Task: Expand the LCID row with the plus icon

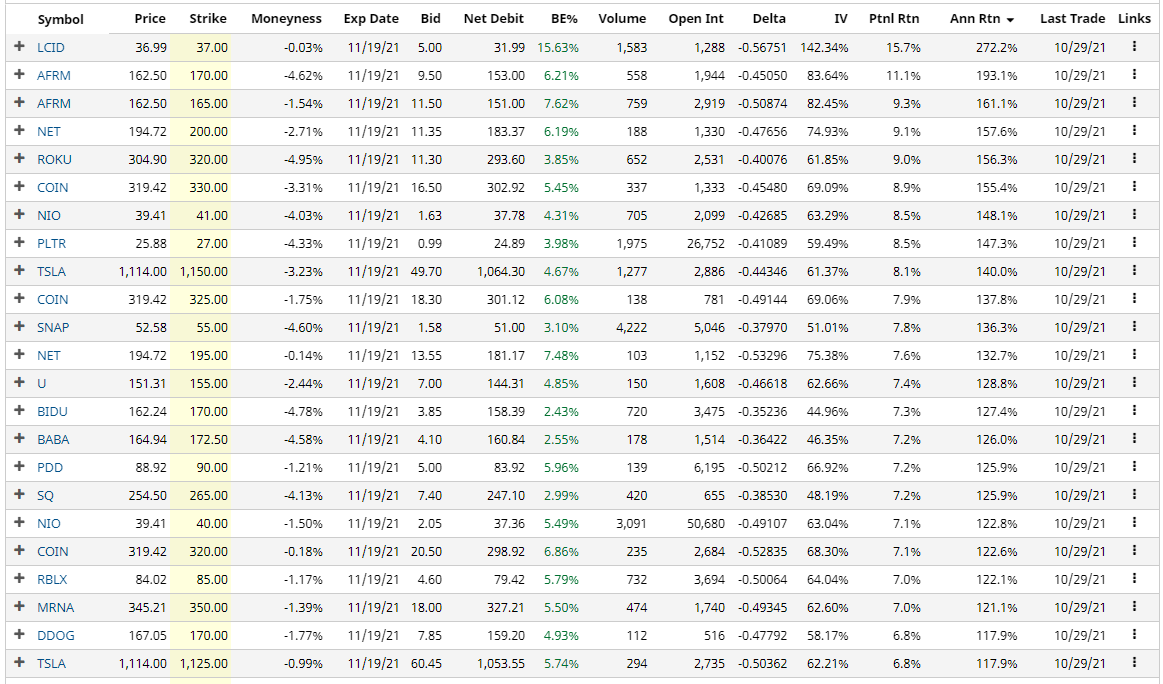Action: (x=19, y=46)
